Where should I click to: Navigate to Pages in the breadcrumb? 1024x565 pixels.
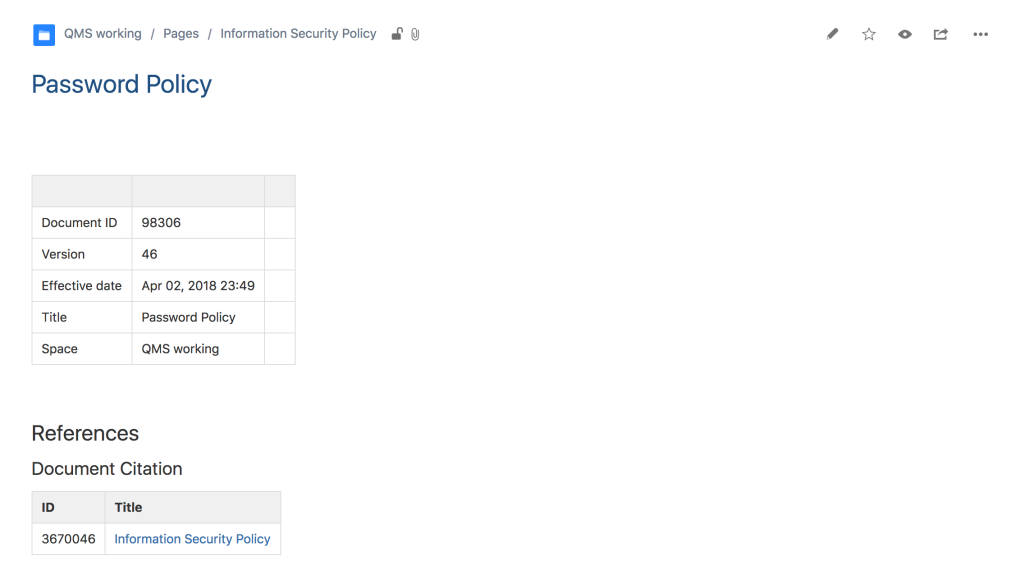point(181,34)
